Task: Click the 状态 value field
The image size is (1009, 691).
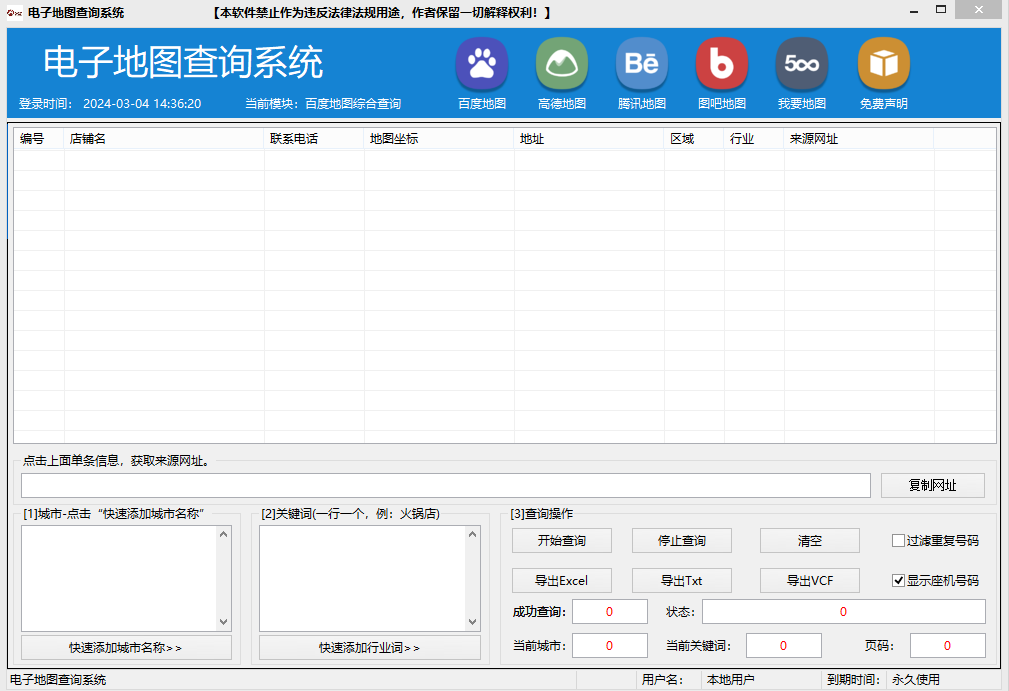Action: click(x=843, y=611)
